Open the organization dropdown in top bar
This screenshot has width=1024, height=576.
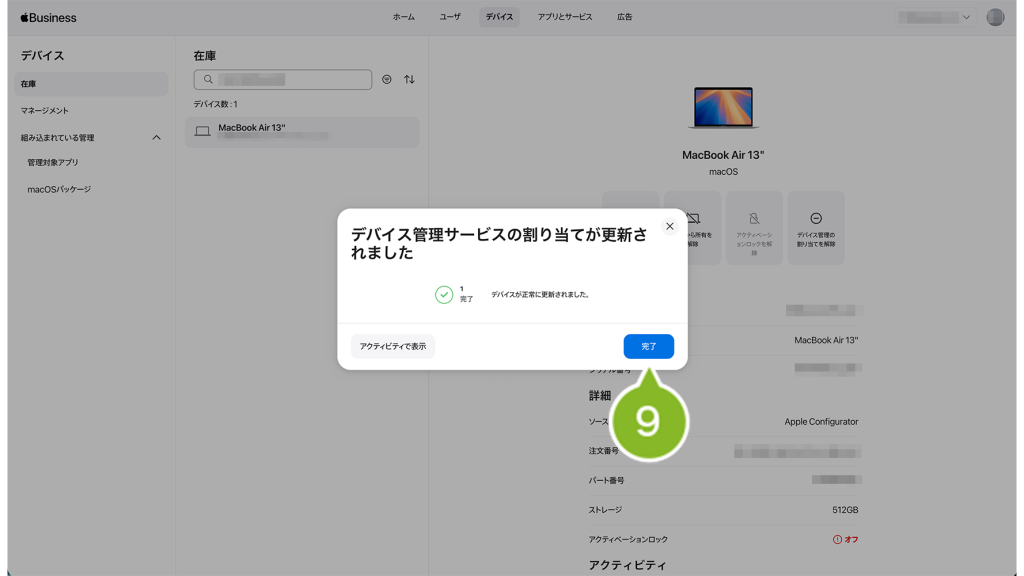(x=934, y=17)
